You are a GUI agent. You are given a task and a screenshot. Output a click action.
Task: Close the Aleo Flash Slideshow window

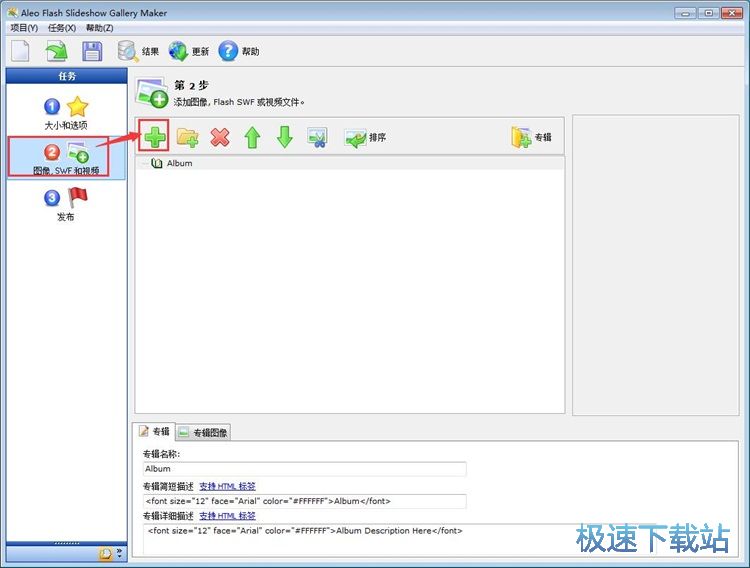coord(732,13)
